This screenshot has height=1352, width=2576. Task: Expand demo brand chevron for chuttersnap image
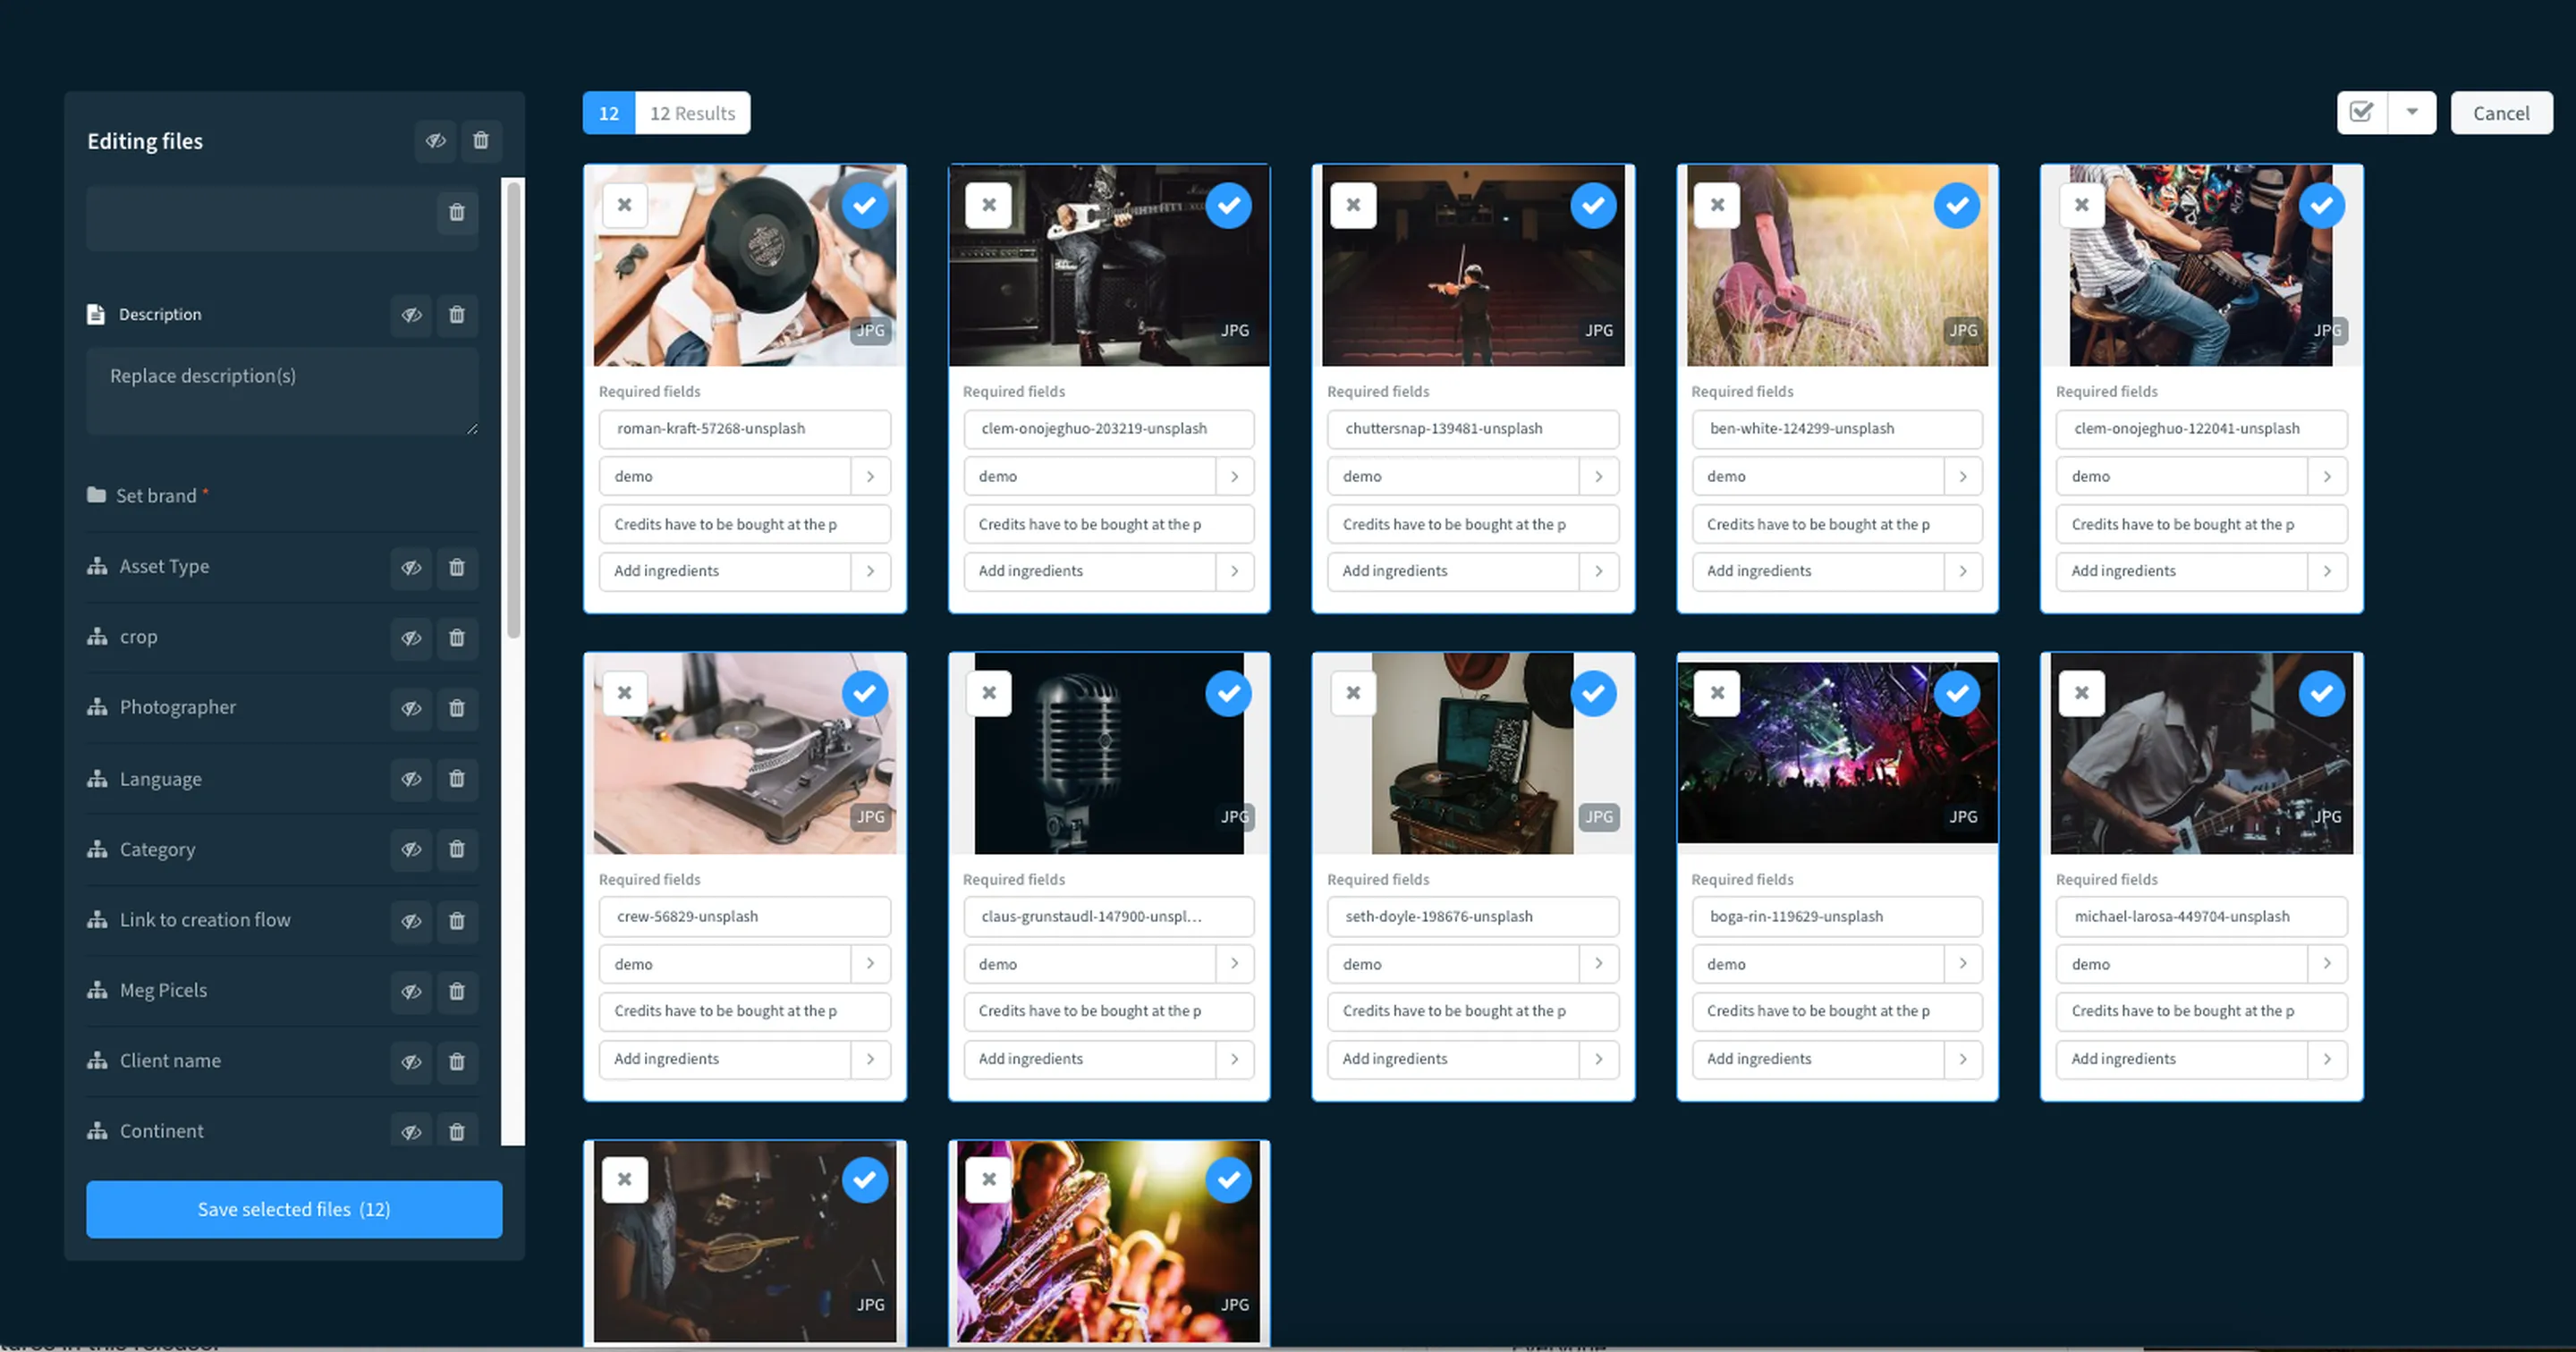click(1599, 477)
